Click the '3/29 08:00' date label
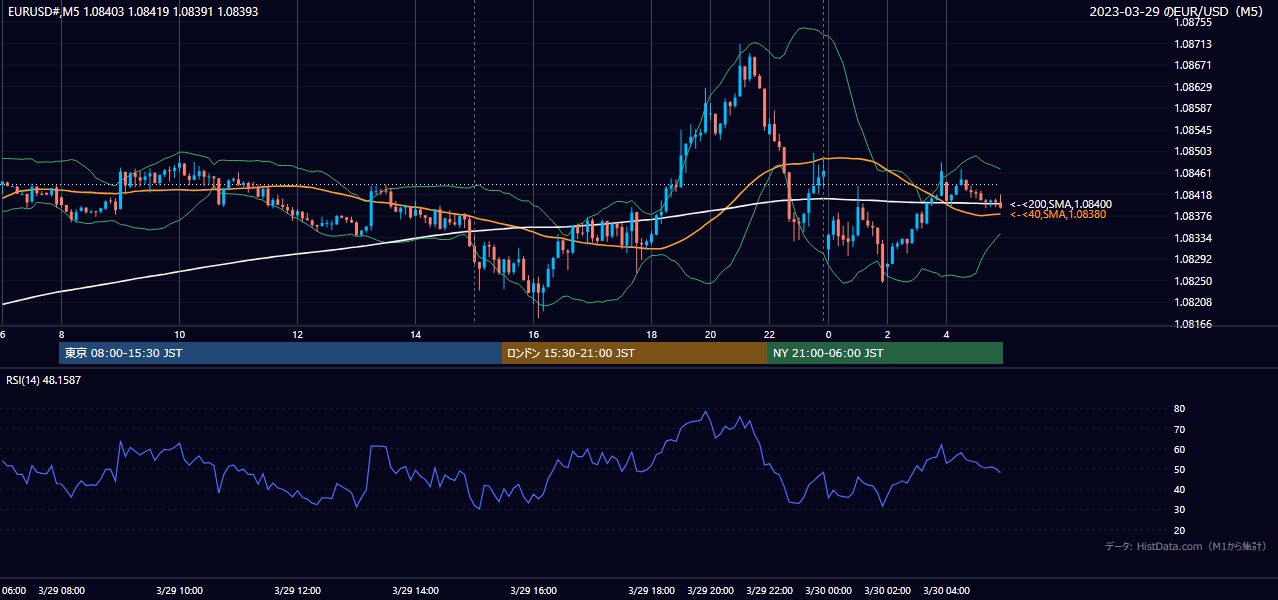 [61, 591]
